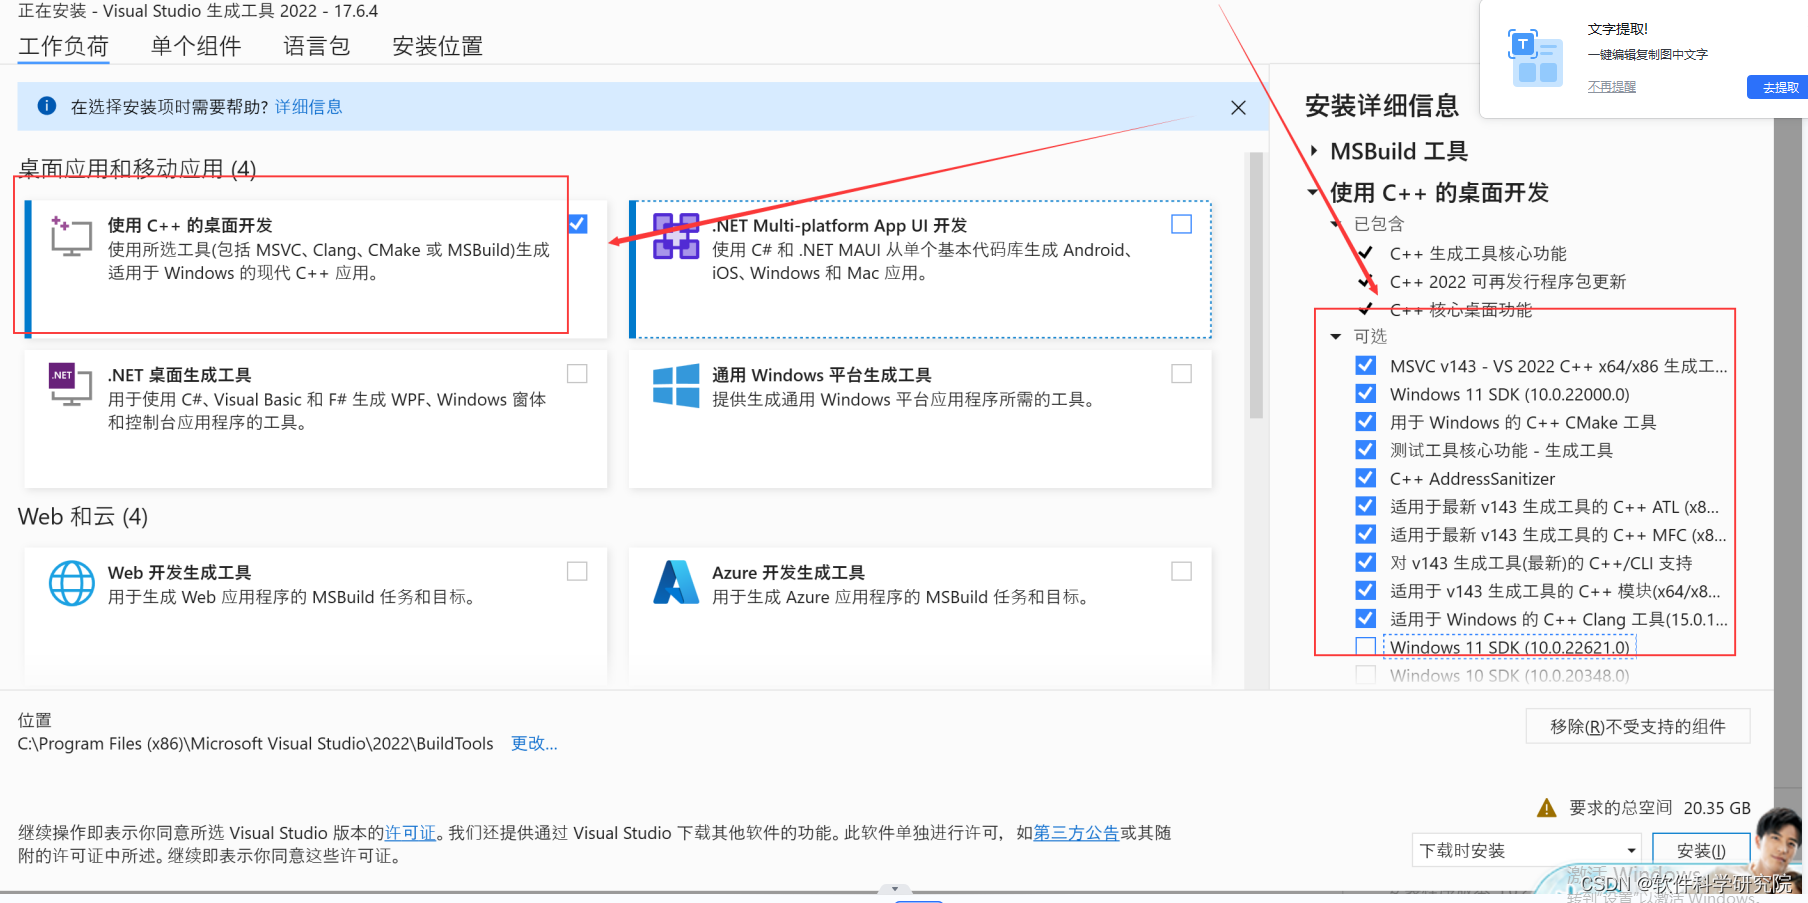Screen dimensions: 1808x903
Task: Click the 要求的总空间 20.35 GB text
Action: point(1660,807)
